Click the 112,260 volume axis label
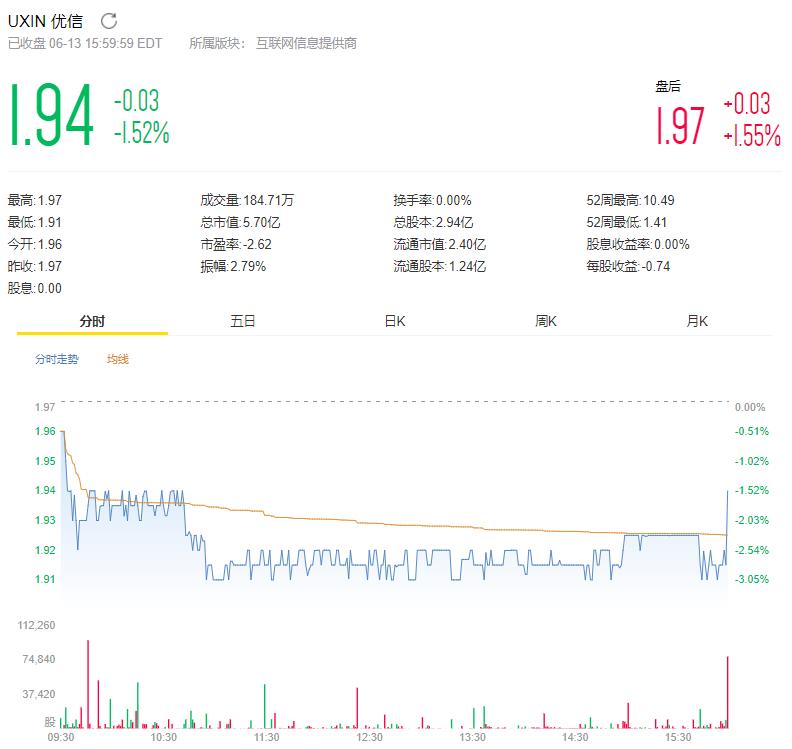Screen dimensions: 792x749 pyautogui.click(x=36, y=625)
